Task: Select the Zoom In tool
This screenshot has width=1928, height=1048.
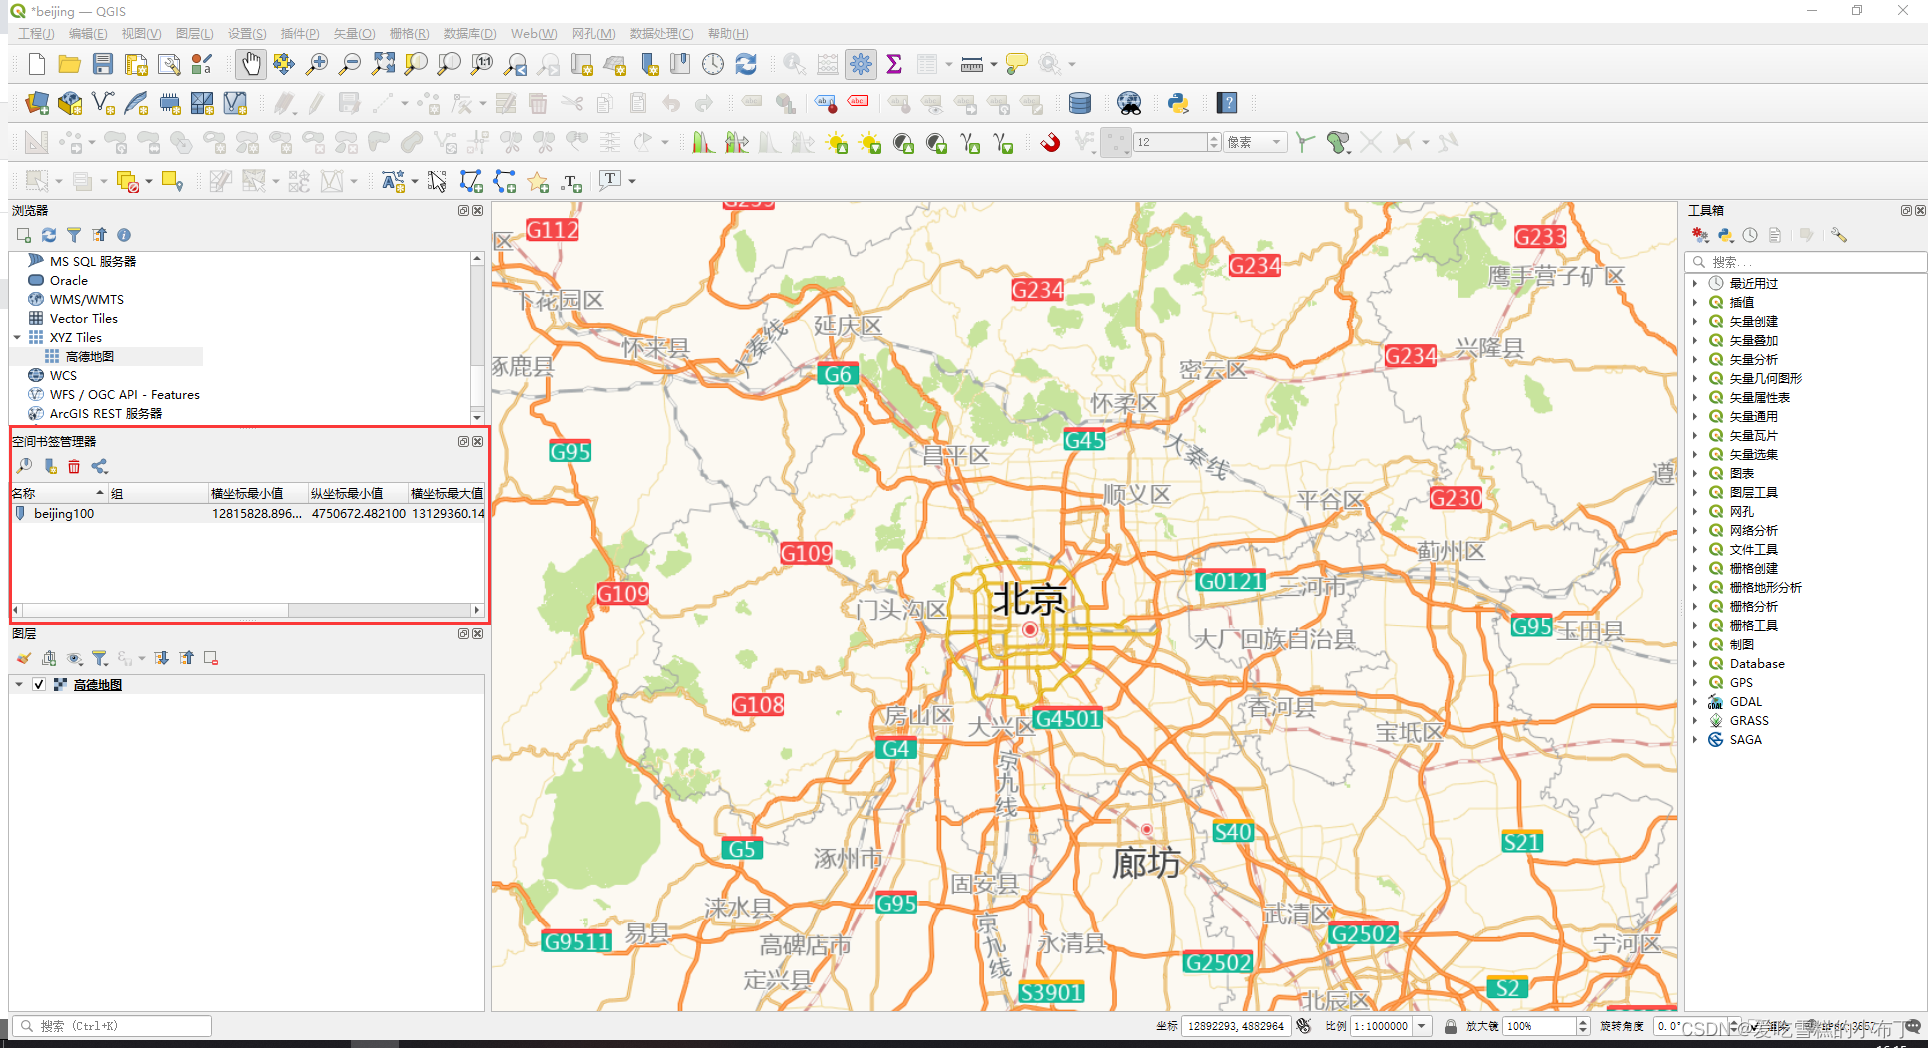Action: tap(316, 65)
